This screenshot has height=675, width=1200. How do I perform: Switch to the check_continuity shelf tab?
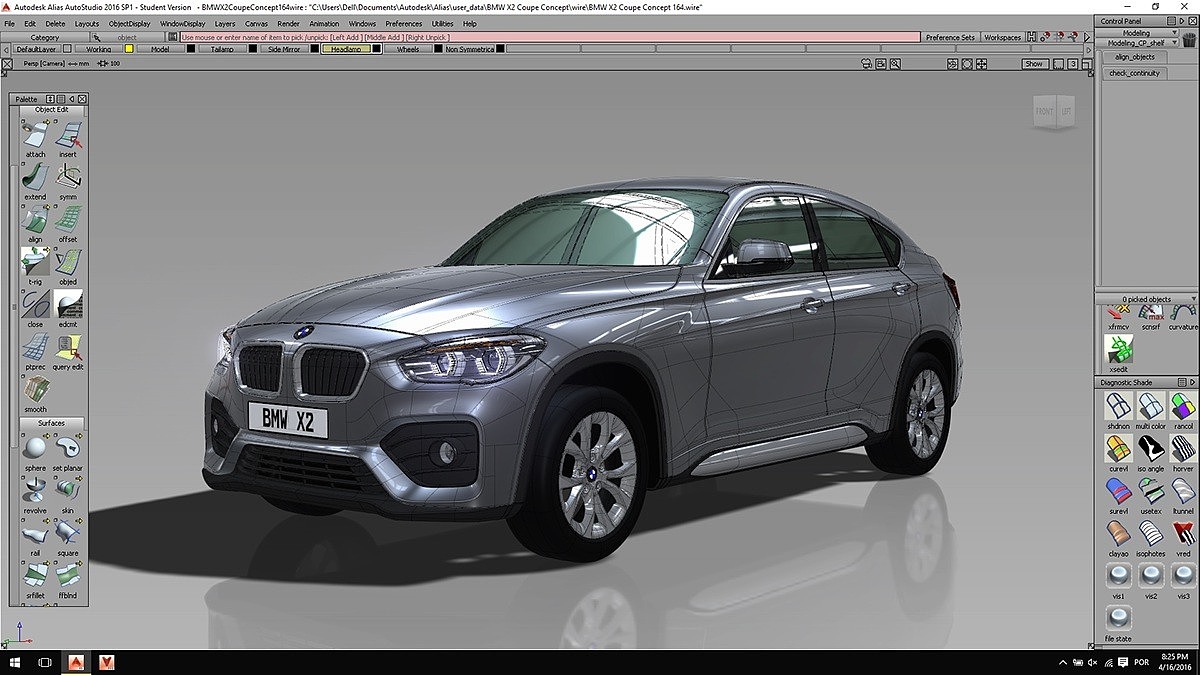1135,73
